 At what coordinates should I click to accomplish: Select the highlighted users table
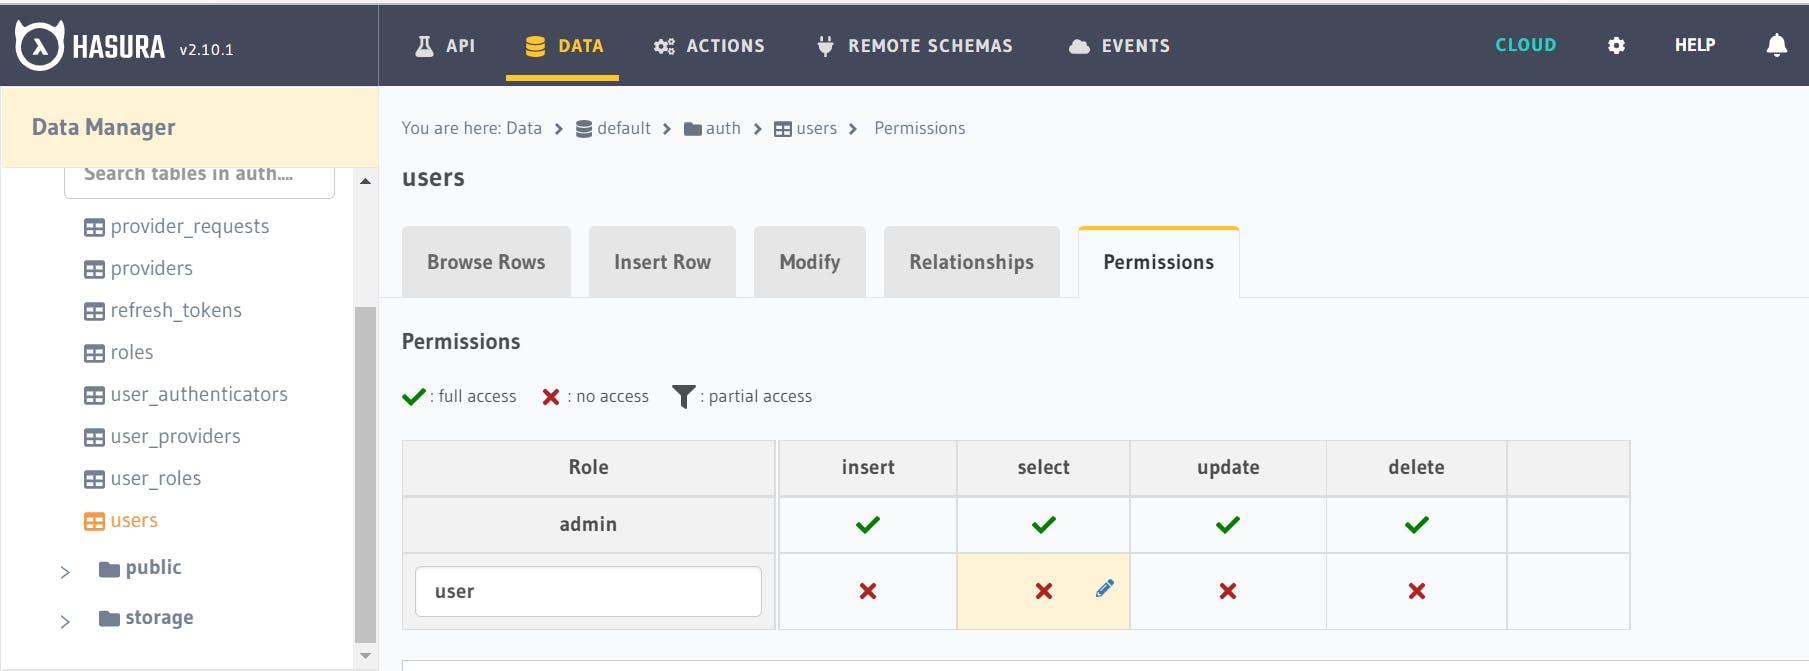[120, 521]
